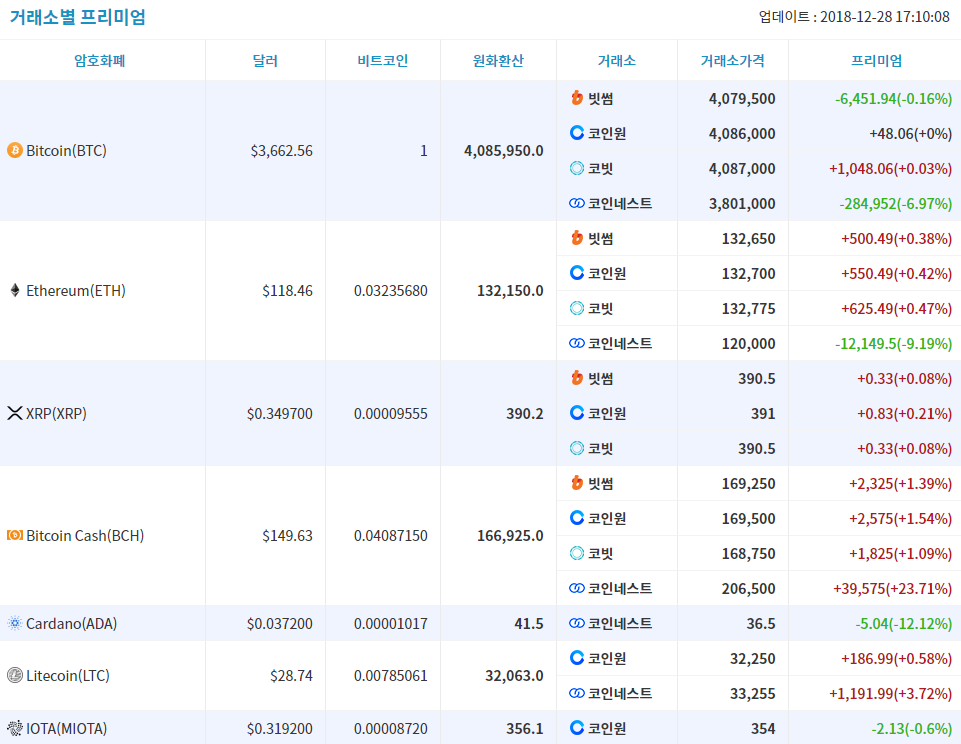Click the Litecoin(LTC) coin icon
Viewport: 961px width, 744px height.
click(15, 675)
